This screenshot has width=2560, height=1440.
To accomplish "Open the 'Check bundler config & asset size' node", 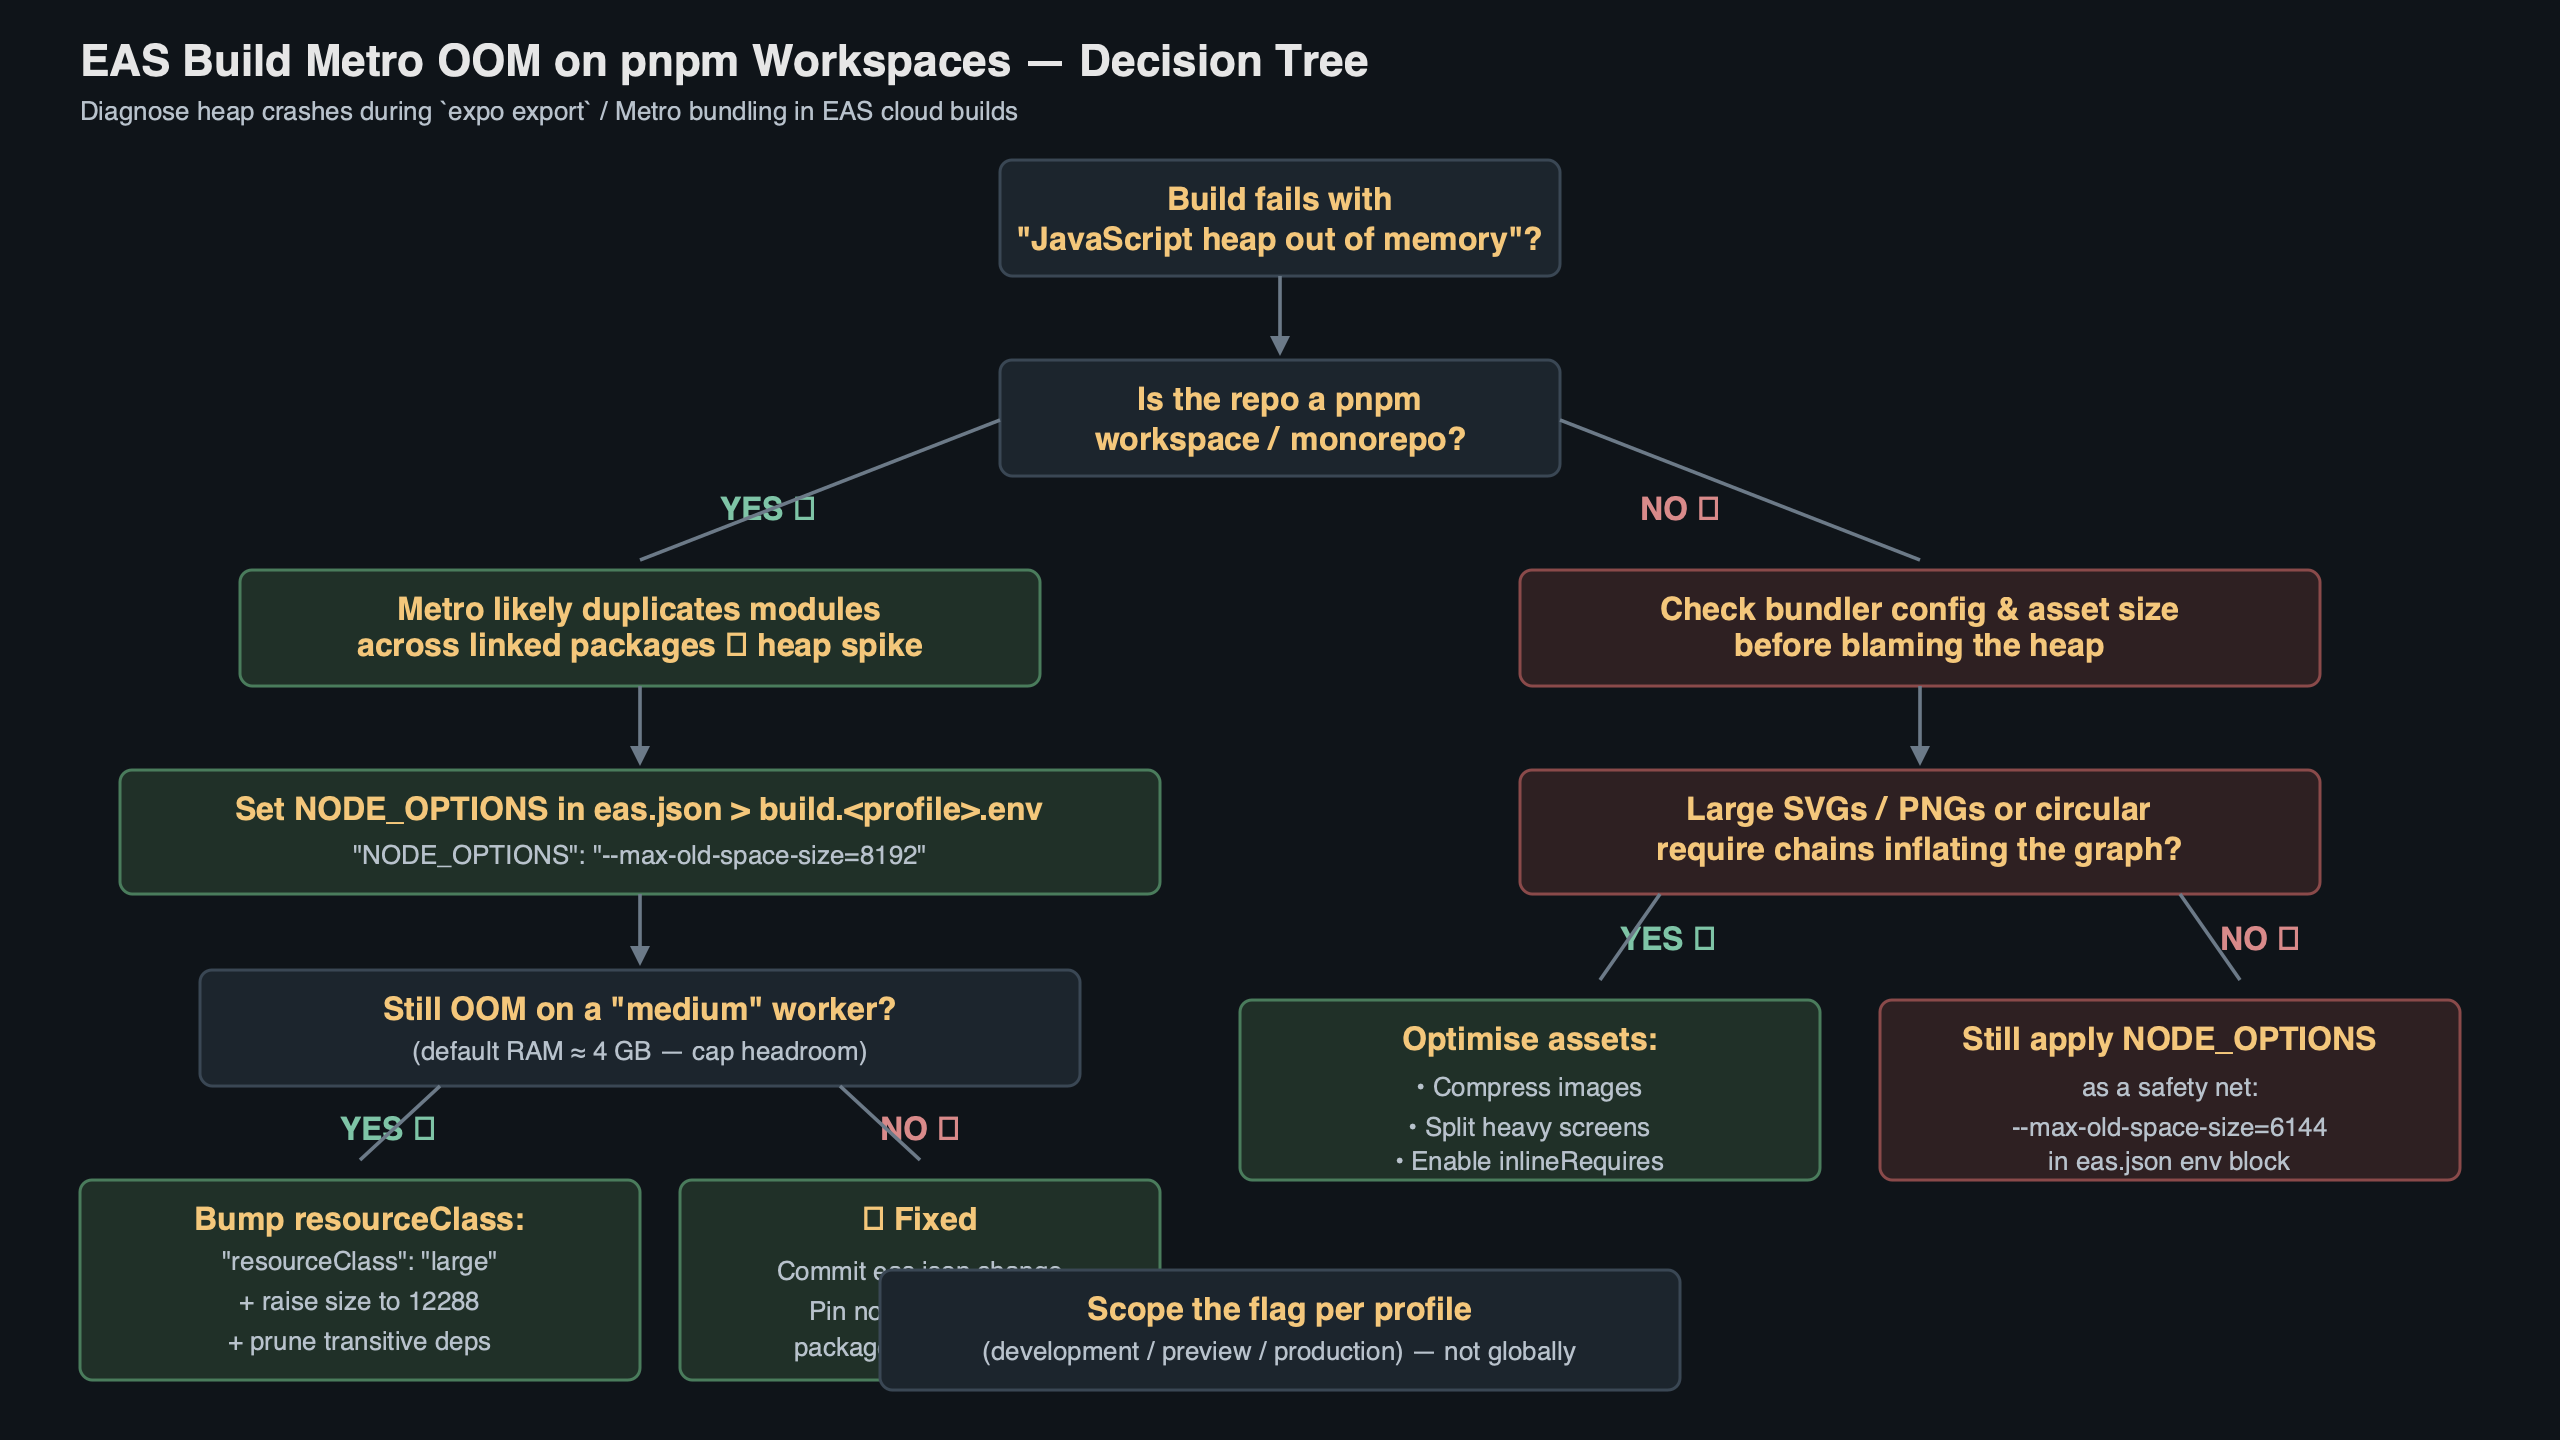I will (x=1918, y=627).
